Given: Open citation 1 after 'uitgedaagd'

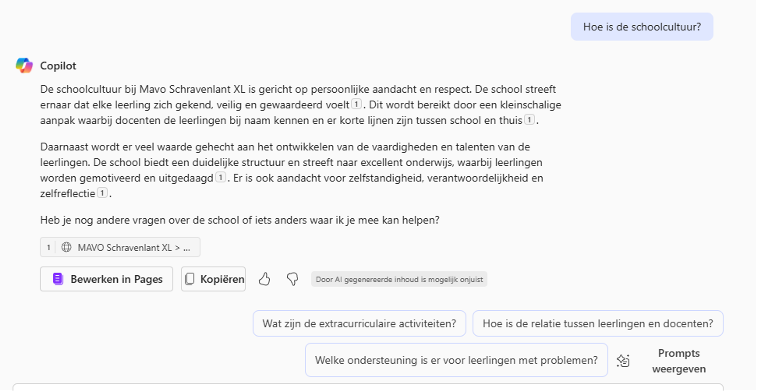Looking at the screenshot, I should pyautogui.click(x=220, y=178).
